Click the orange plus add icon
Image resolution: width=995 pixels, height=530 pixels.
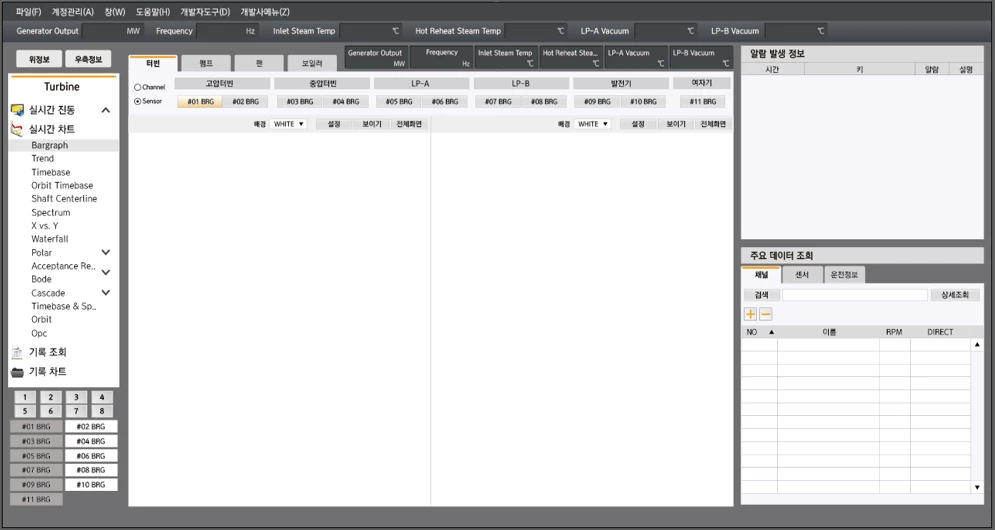(x=750, y=314)
